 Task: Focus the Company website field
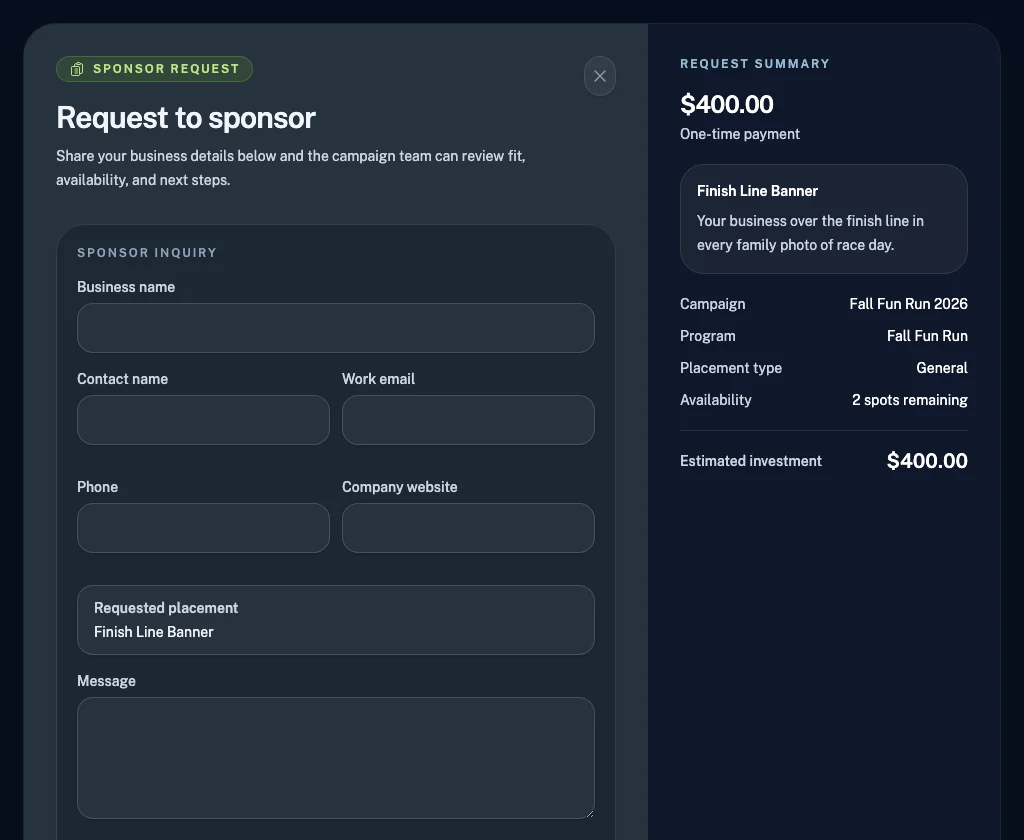(x=468, y=528)
